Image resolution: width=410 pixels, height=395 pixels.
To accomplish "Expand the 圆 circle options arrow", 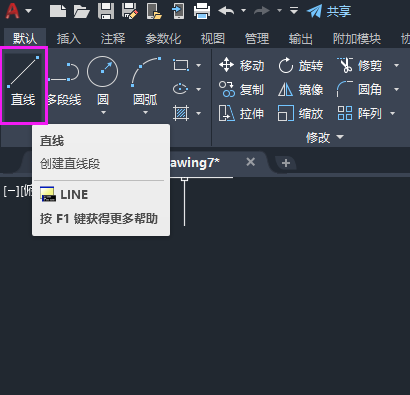I will [103, 112].
